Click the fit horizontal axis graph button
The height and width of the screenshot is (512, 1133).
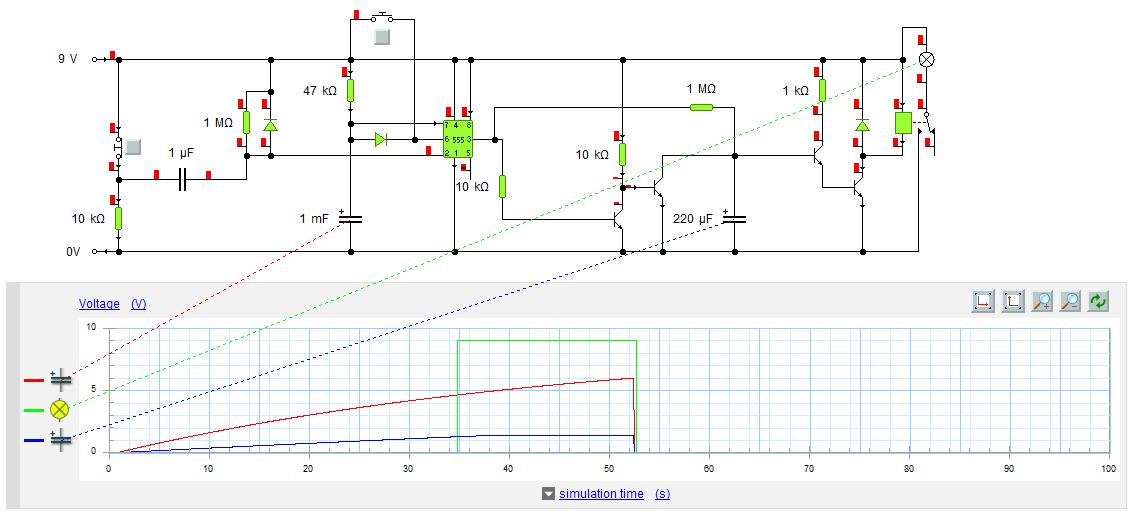tap(984, 301)
